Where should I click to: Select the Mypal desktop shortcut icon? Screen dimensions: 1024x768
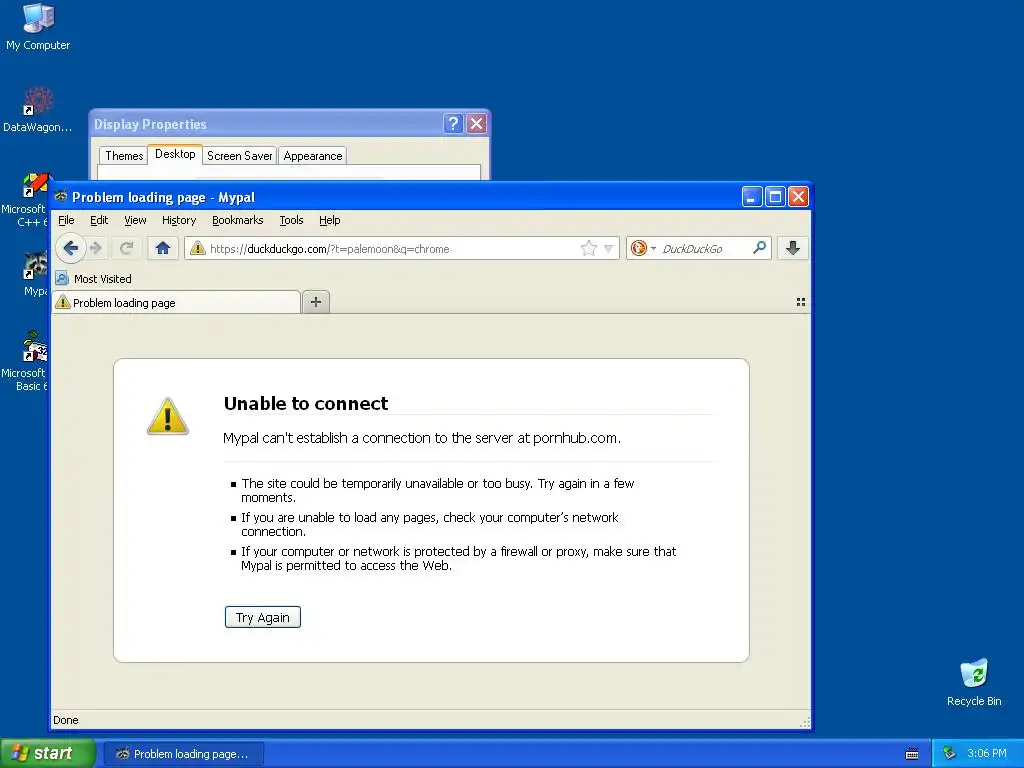34,274
